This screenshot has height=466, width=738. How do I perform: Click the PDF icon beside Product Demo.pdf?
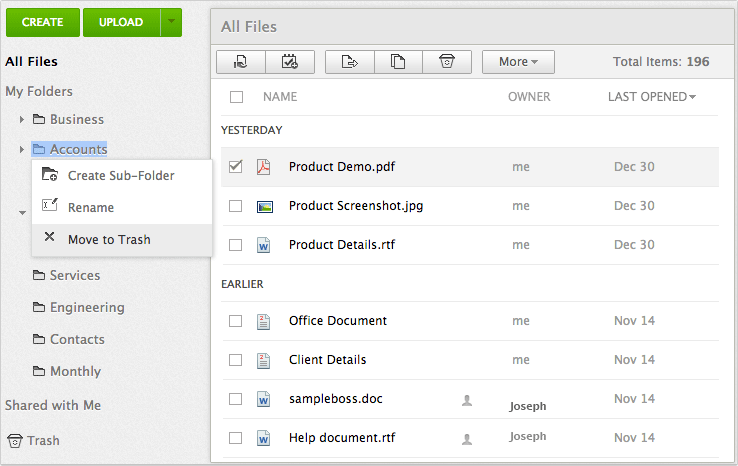[x=264, y=167]
